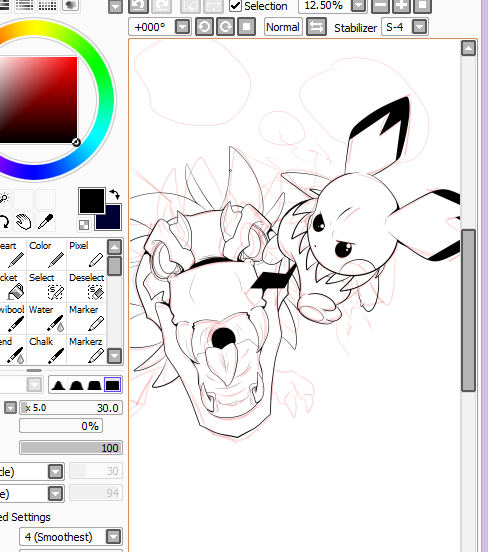Click the min size slider showing 0%

click(61, 426)
